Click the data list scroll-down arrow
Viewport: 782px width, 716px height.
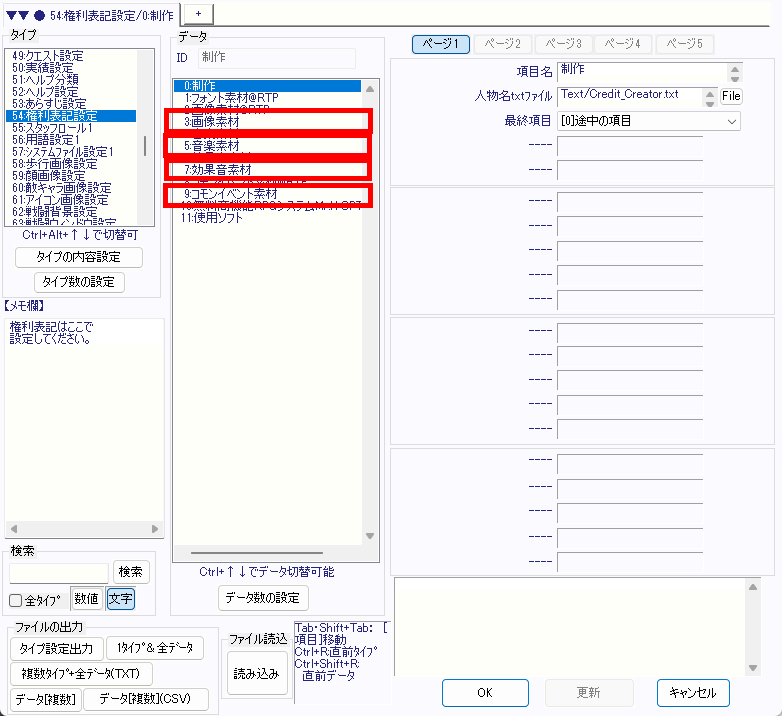368,535
